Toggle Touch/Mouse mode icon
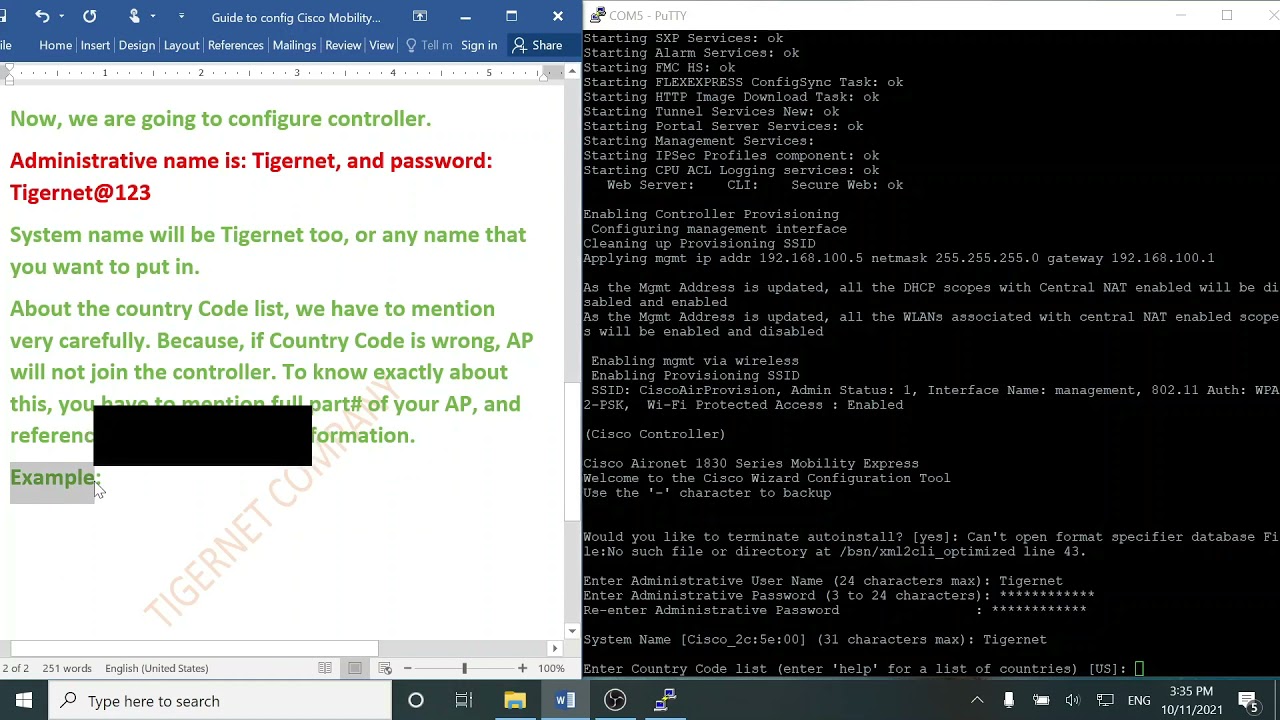 click(x=134, y=16)
